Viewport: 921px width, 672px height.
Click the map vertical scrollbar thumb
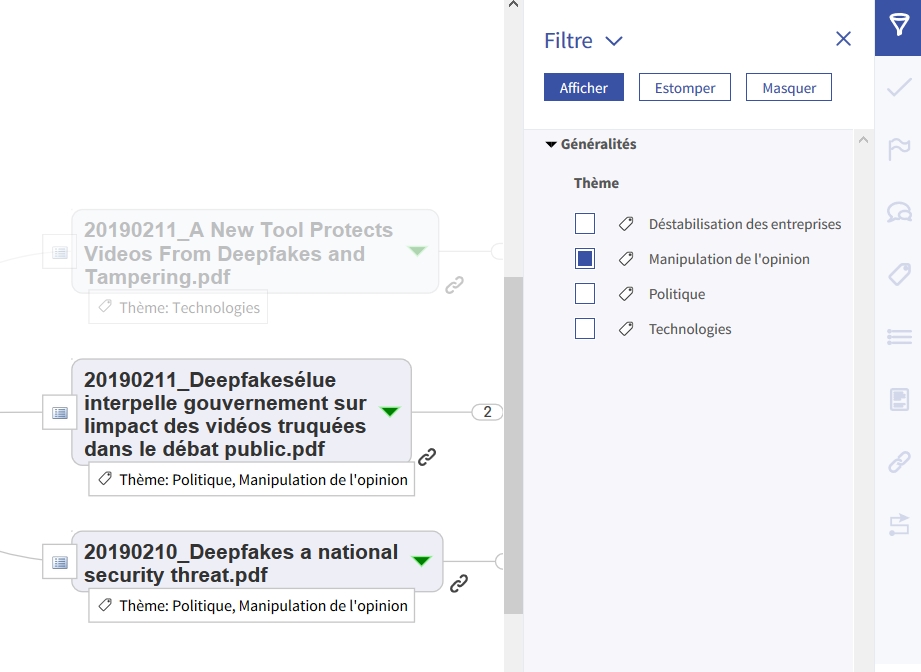tap(513, 445)
